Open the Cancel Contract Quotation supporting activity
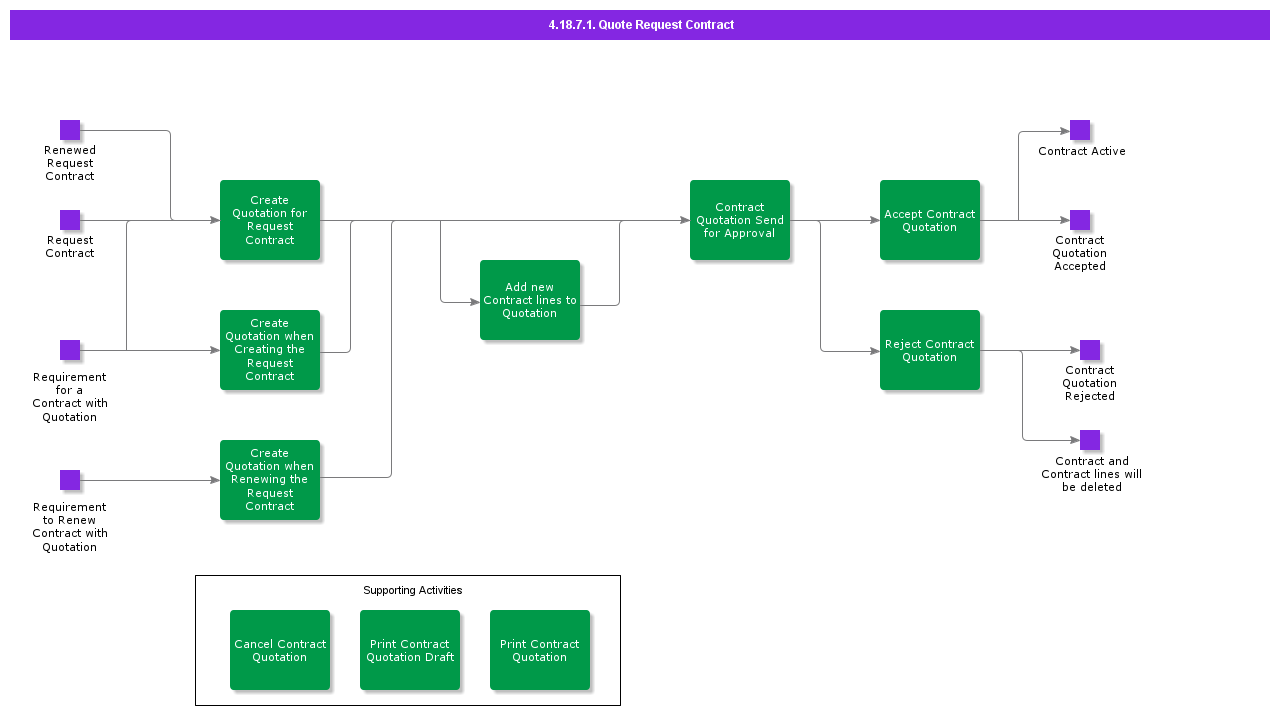The image size is (1280, 715). point(280,650)
